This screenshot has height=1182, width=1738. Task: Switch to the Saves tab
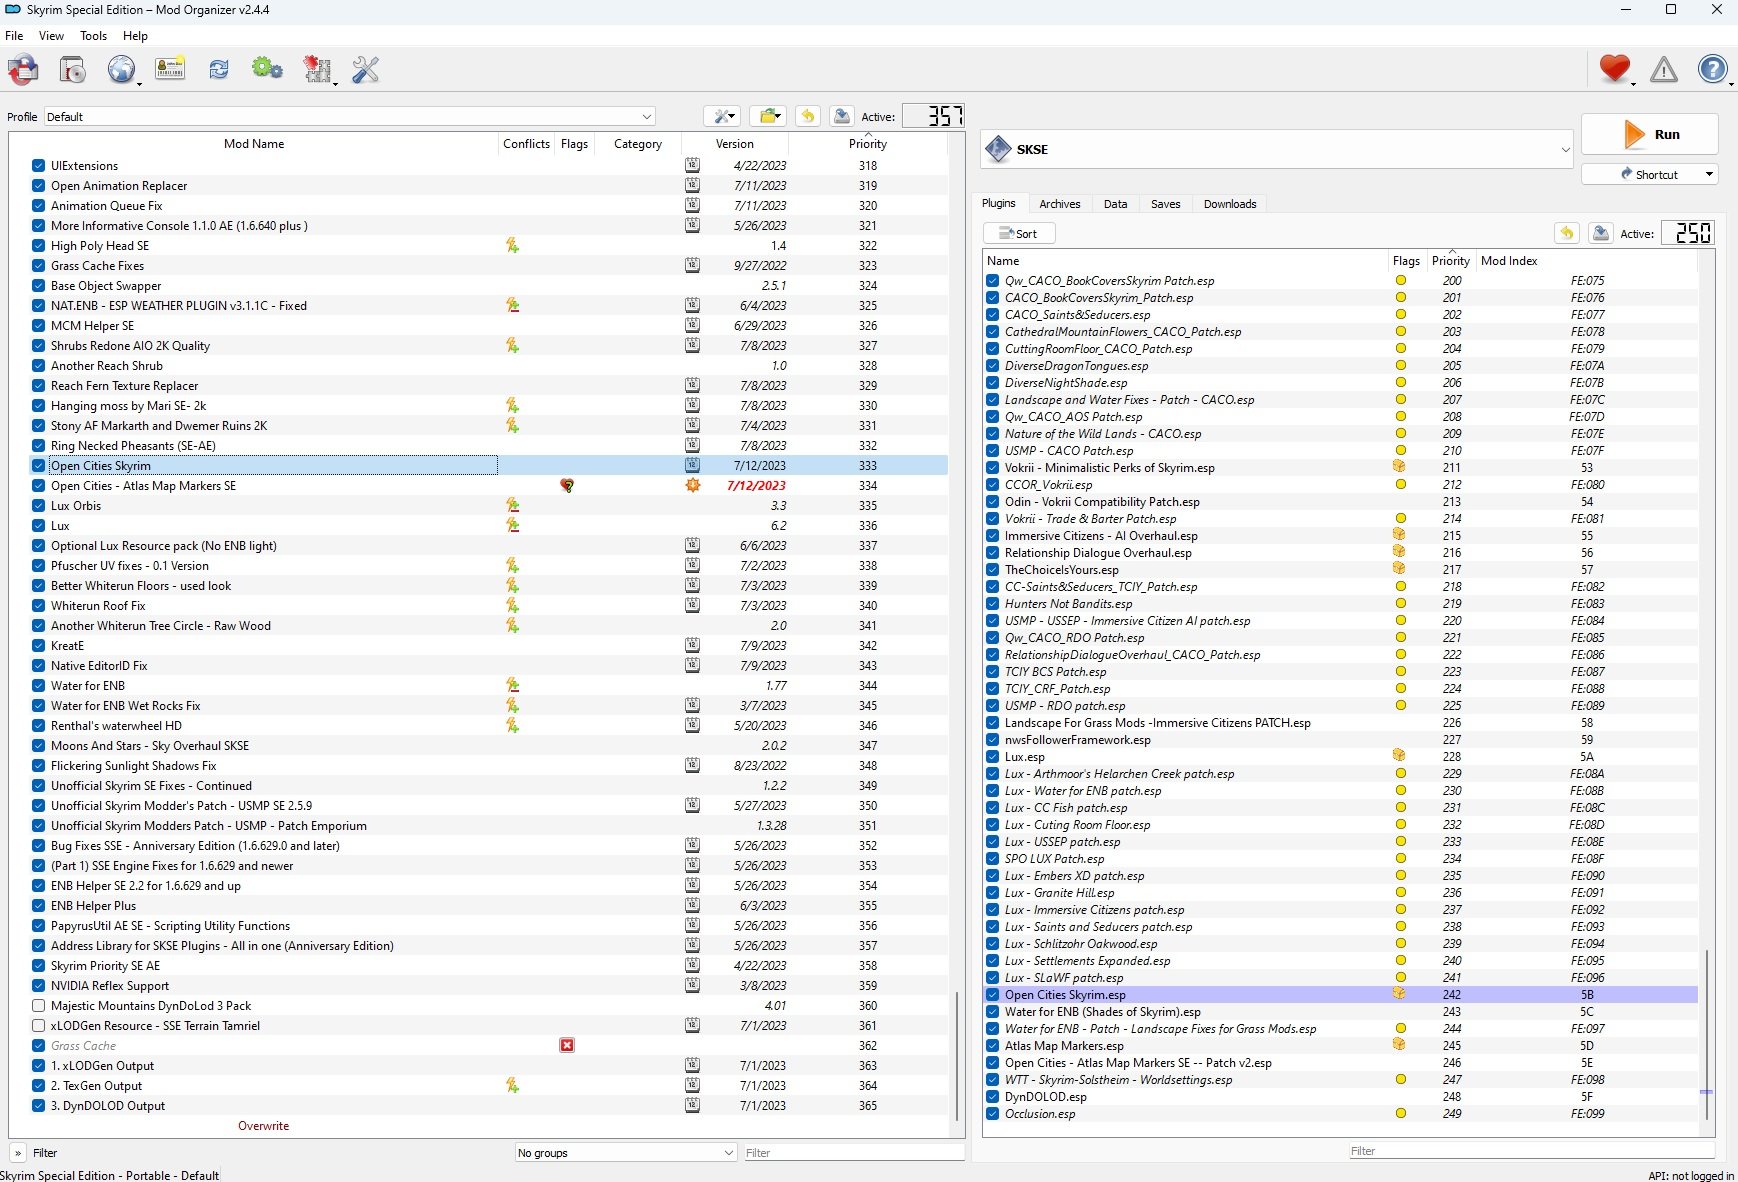(1165, 204)
